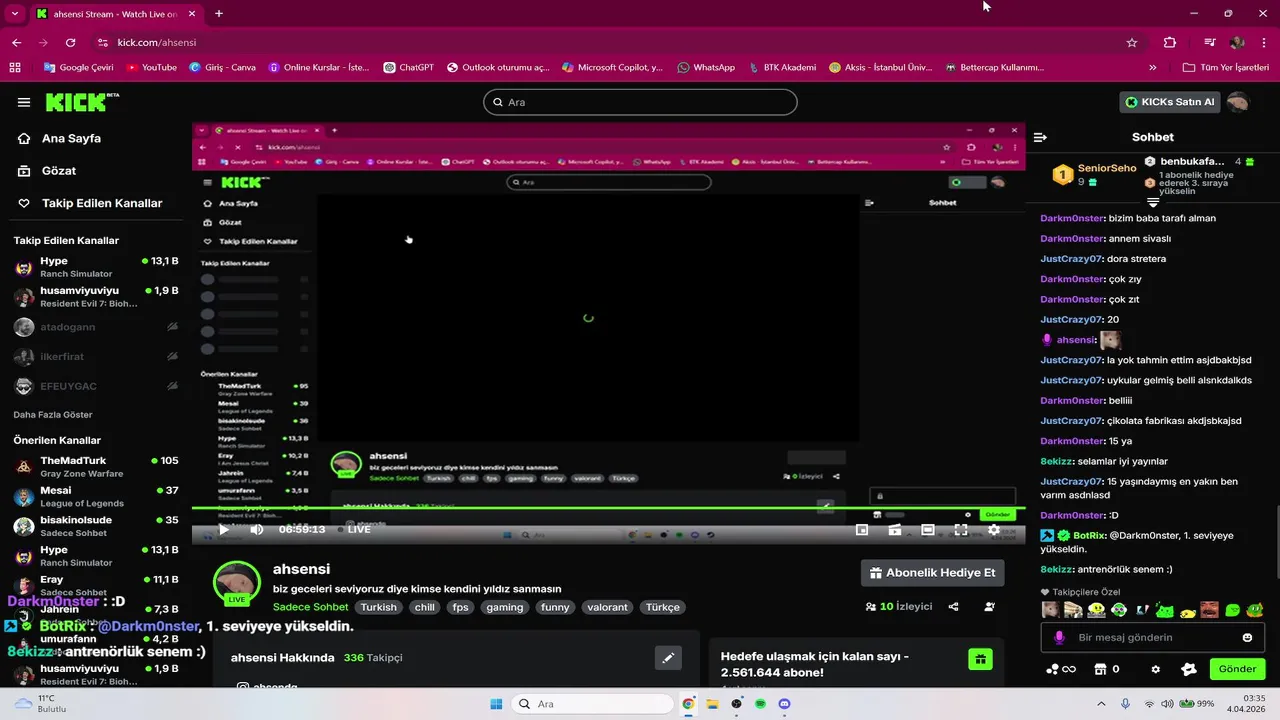Bookmark this page star icon

tap(1132, 43)
